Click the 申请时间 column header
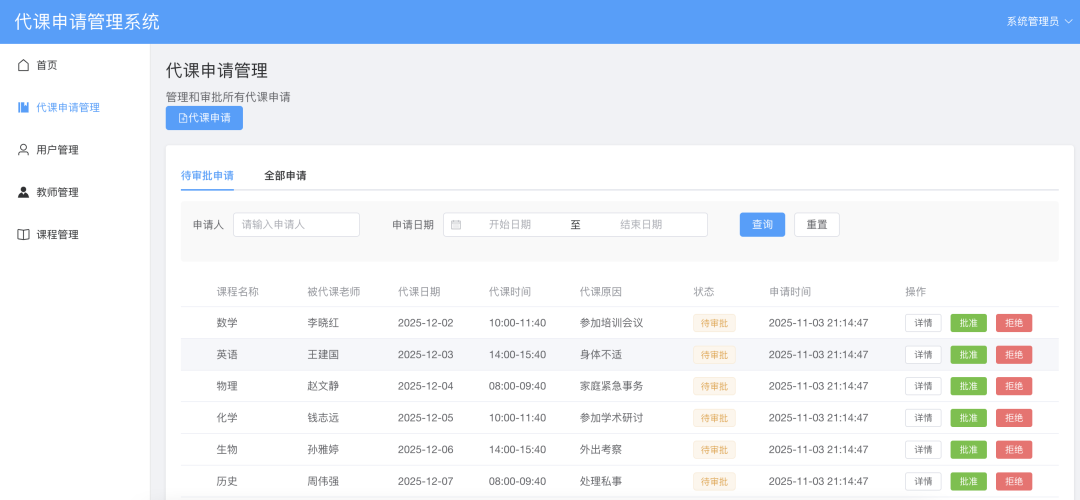This screenshot has width=1080, height=500. [x=790, y=292]
